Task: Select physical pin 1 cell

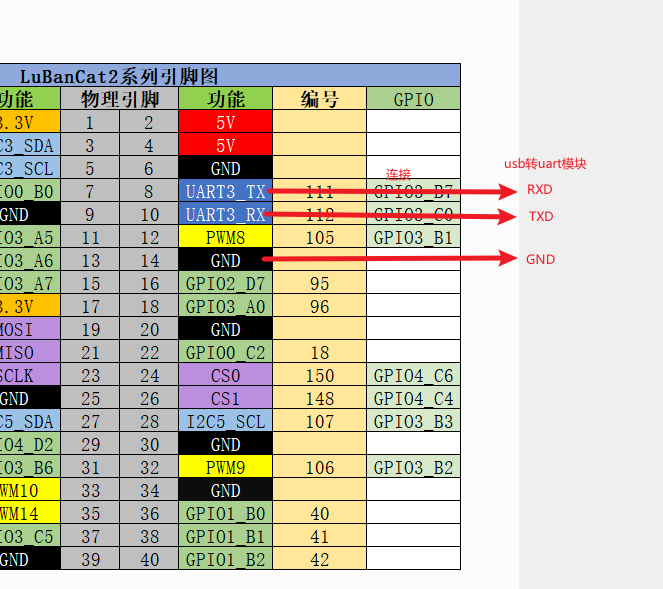Action: click(x=90, y=122)
